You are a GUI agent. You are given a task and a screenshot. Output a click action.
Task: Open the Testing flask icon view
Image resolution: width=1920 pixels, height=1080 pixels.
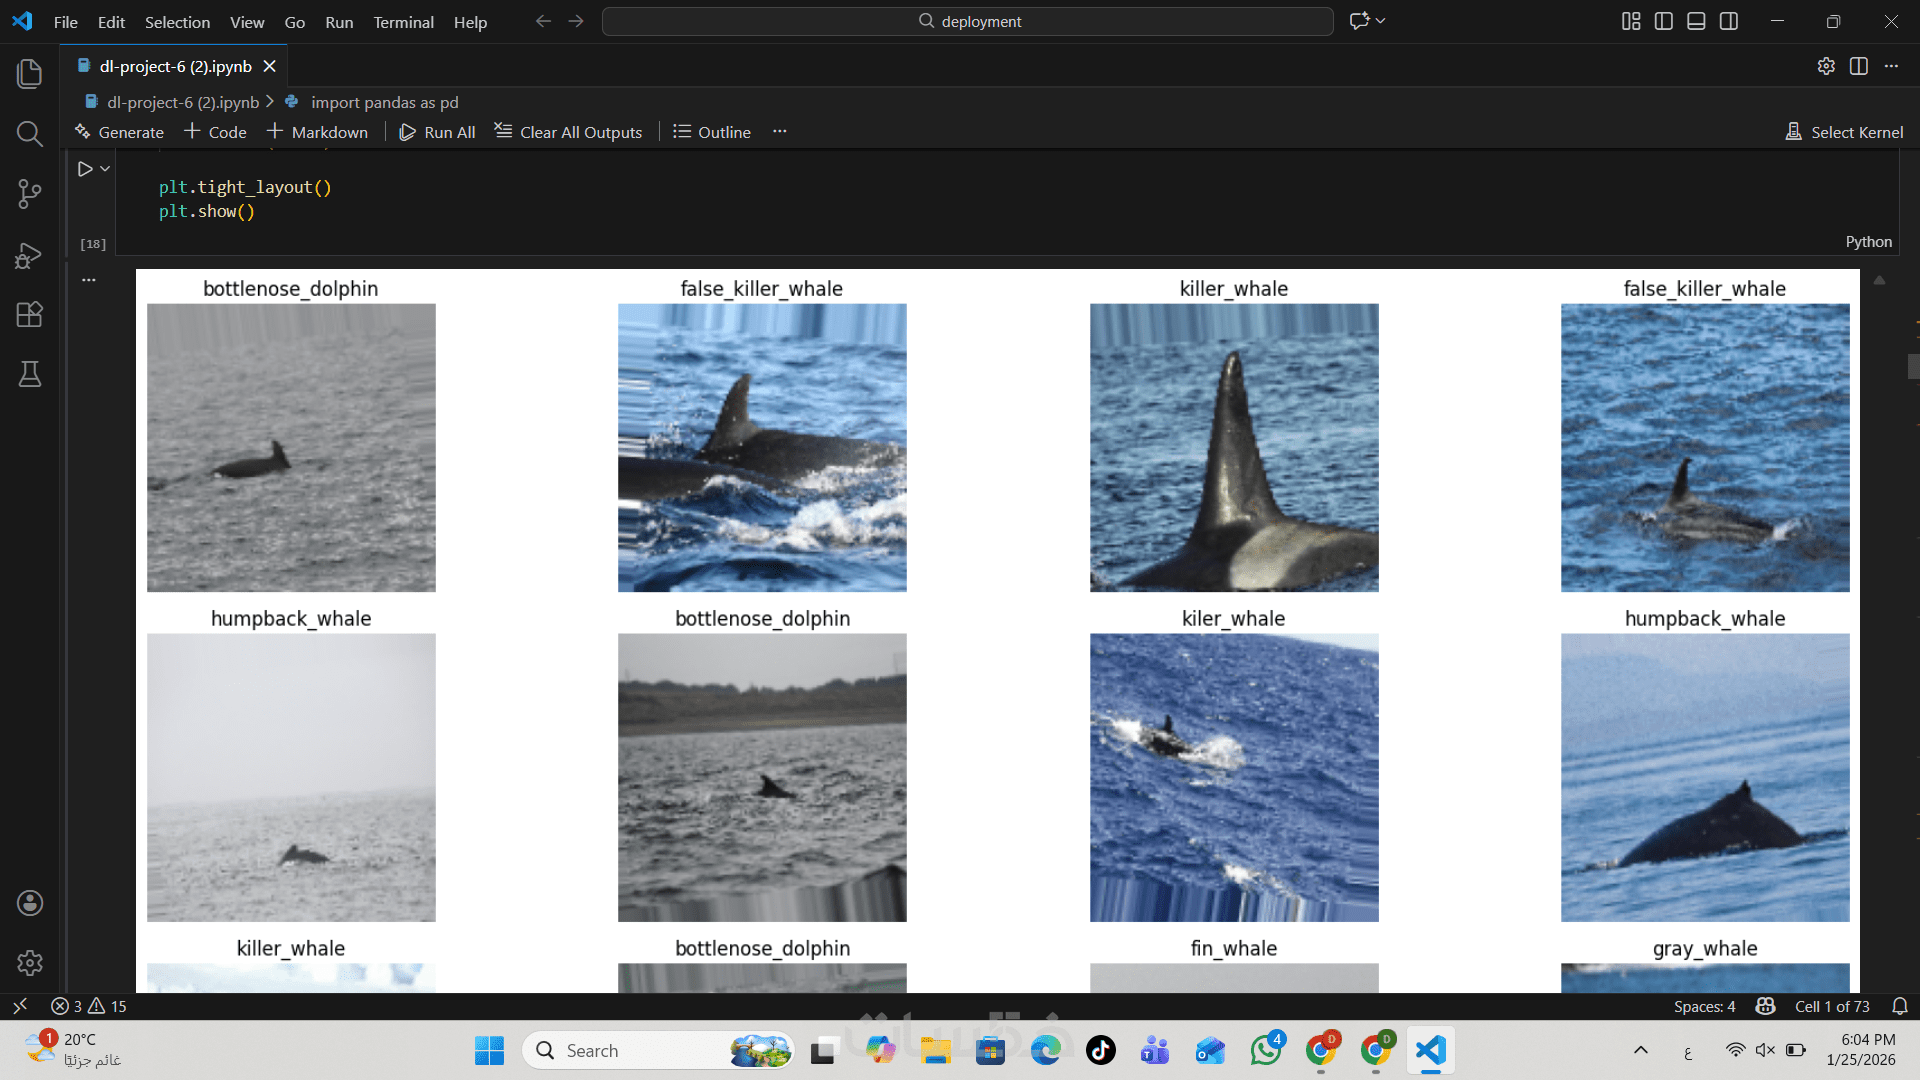tap(30, 375)
